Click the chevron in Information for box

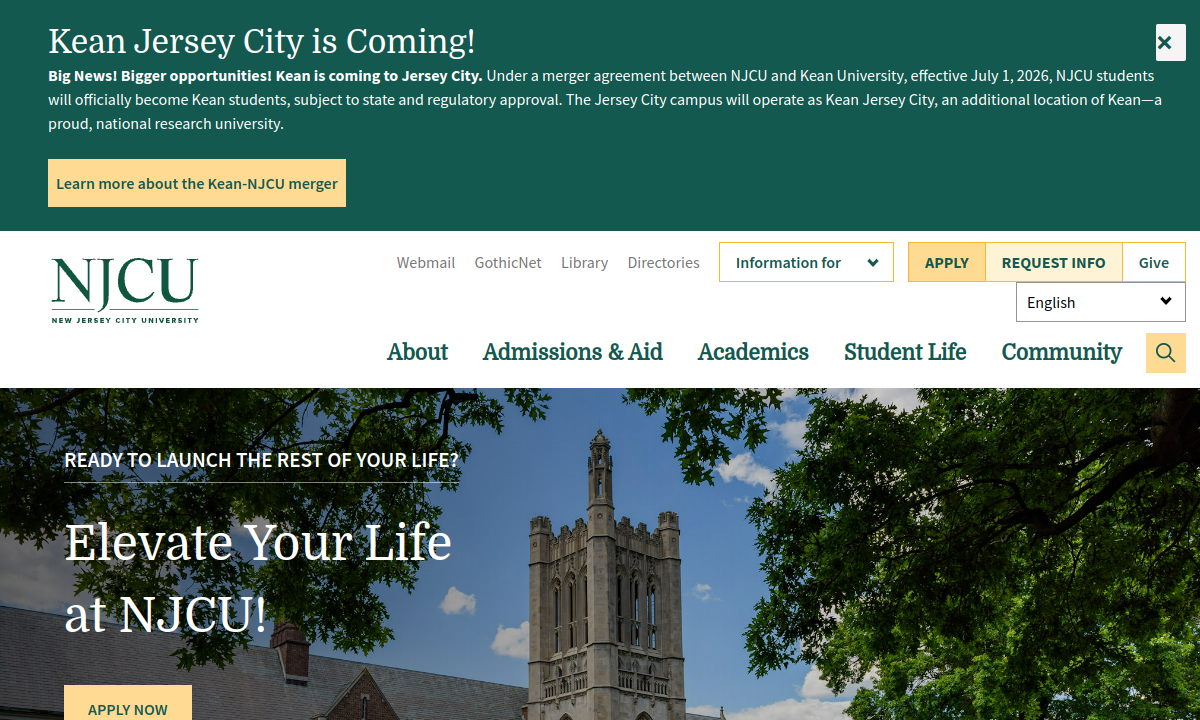click(x=873, y=263)
